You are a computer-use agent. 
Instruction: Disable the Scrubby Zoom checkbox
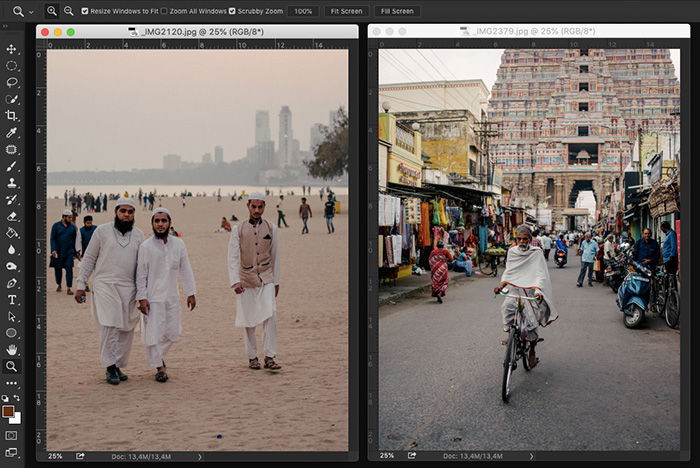(233, 11)
